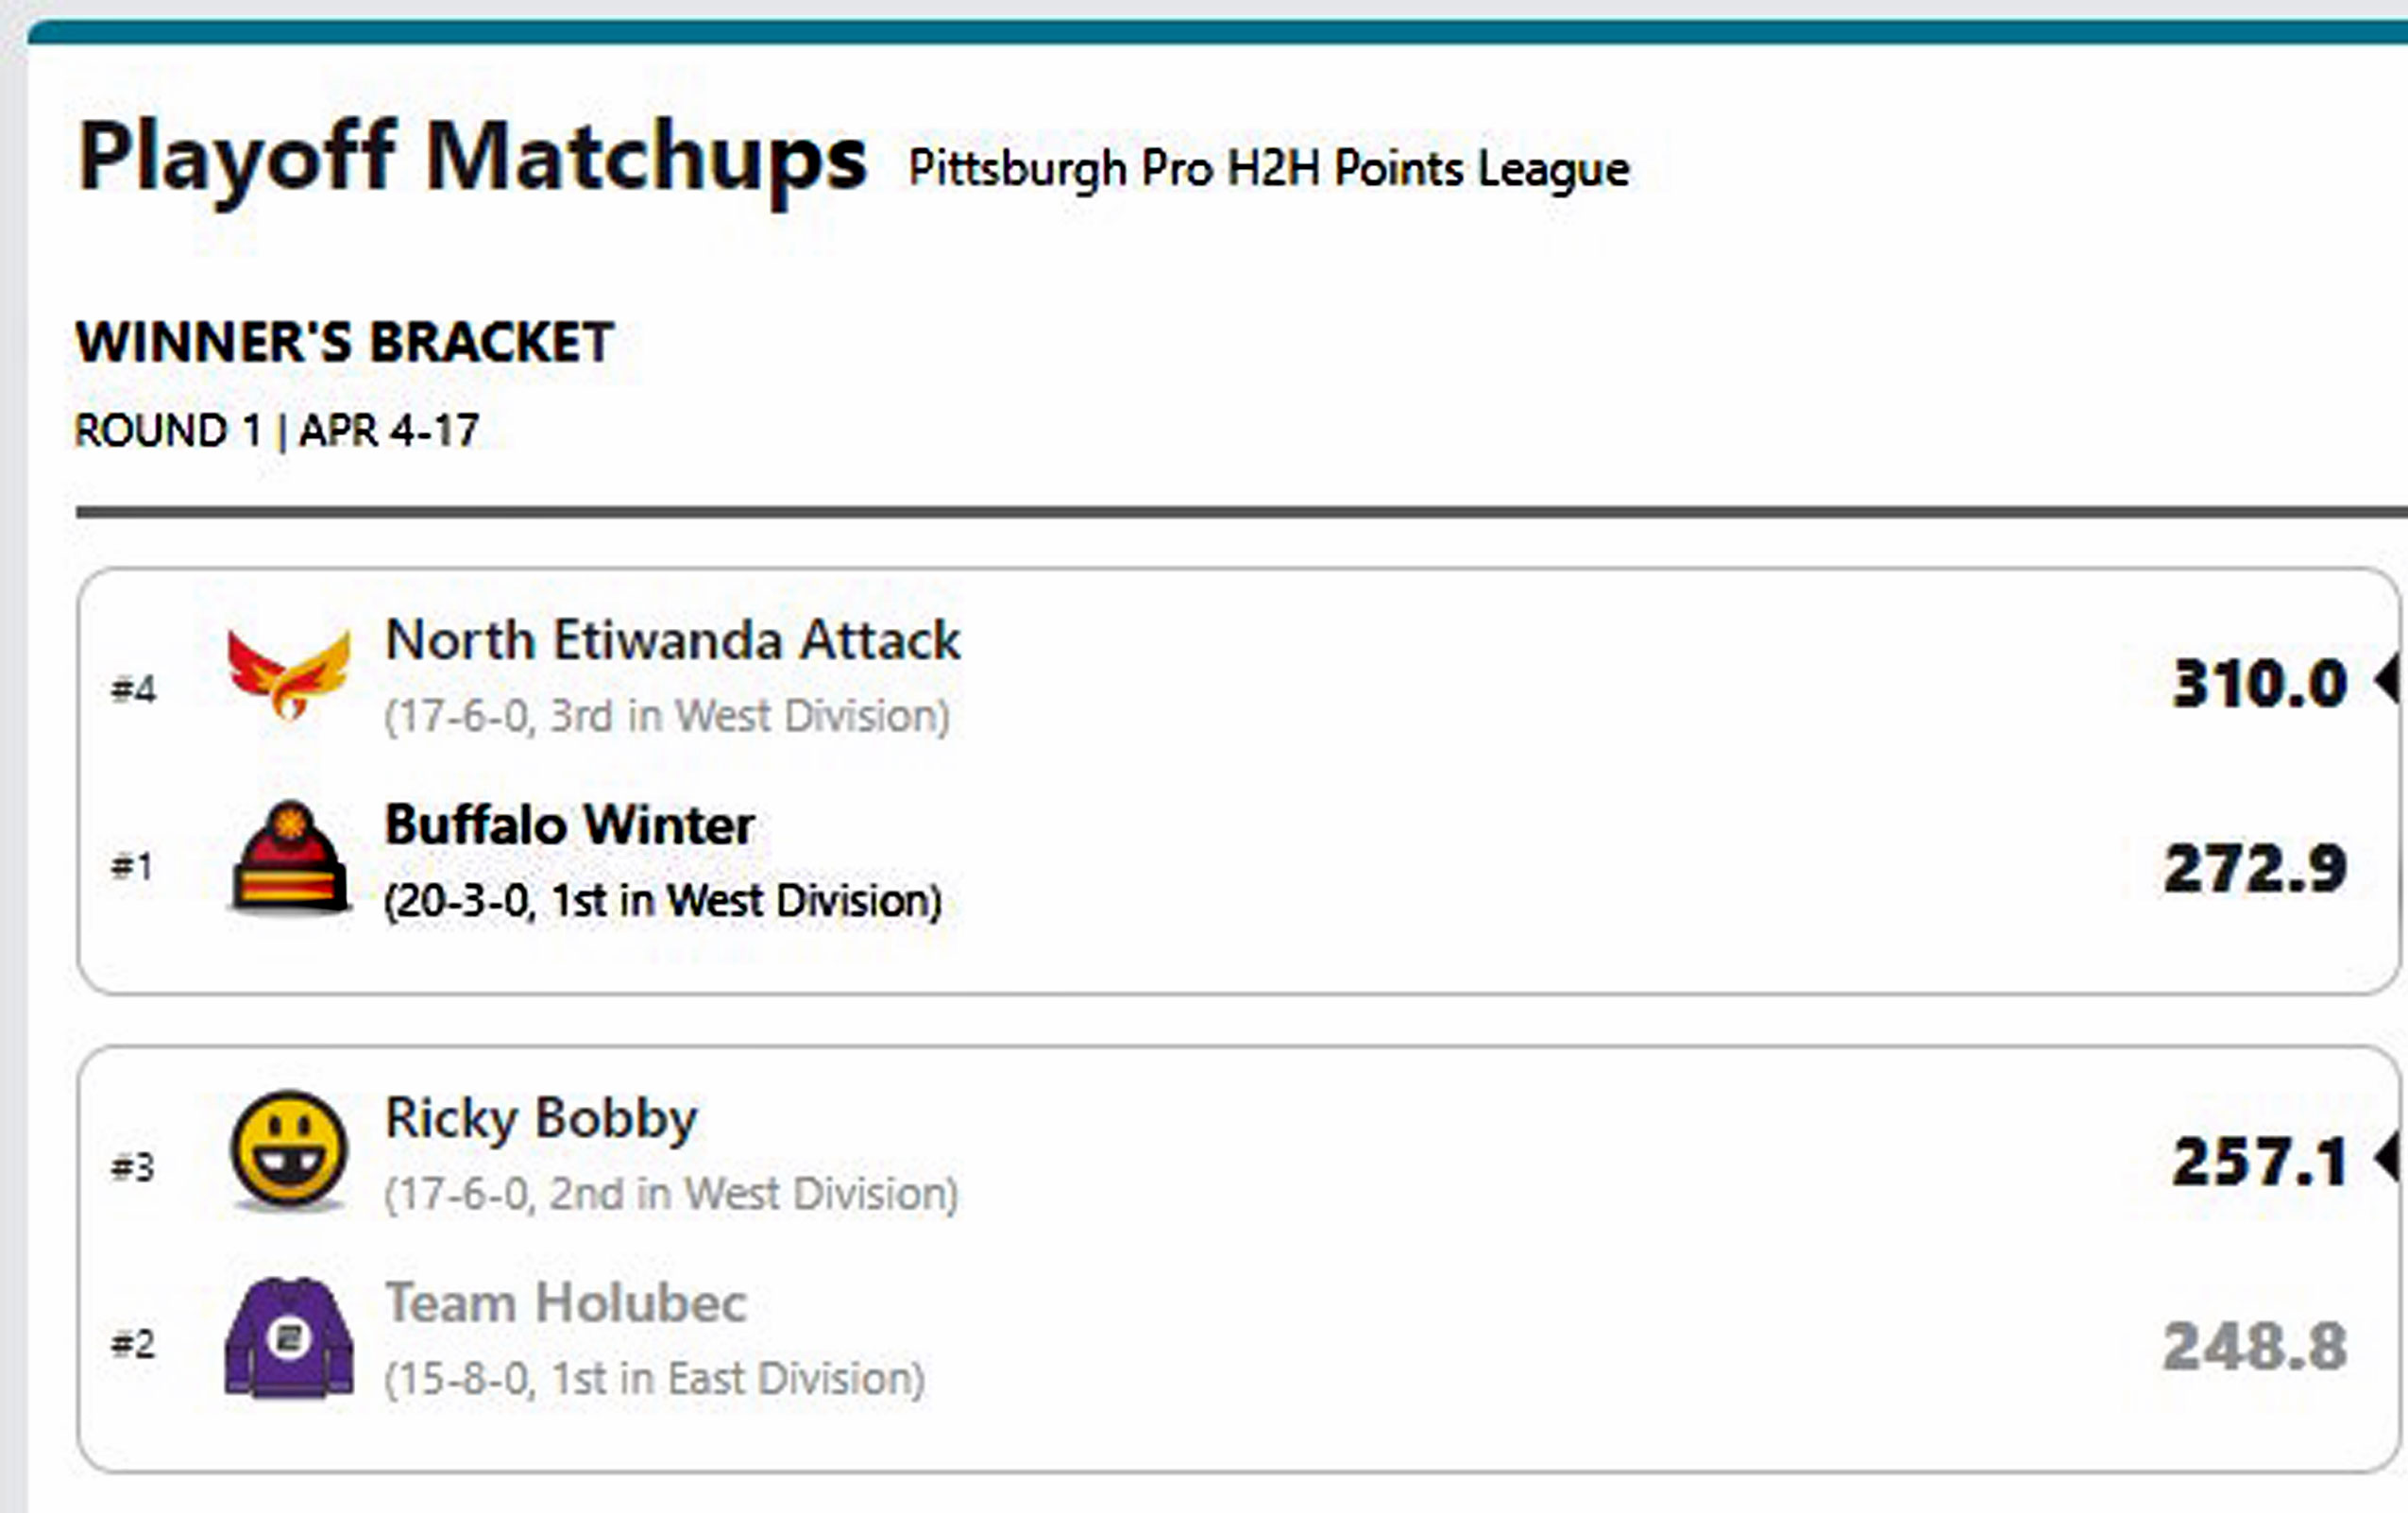This screenshot has width=2408, height=1513.
Task: Open the Buffalo Winter team name
Action: tap(569, 825)
